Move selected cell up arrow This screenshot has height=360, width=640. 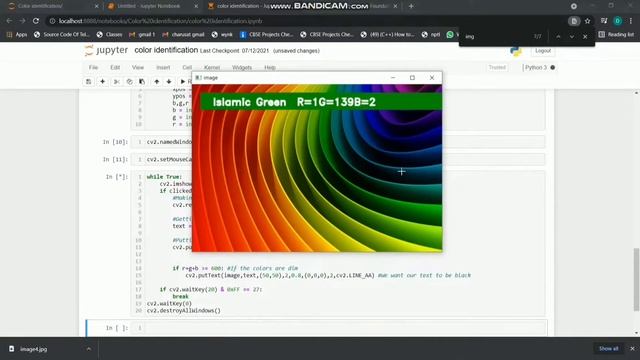click(x=157, y=82)
